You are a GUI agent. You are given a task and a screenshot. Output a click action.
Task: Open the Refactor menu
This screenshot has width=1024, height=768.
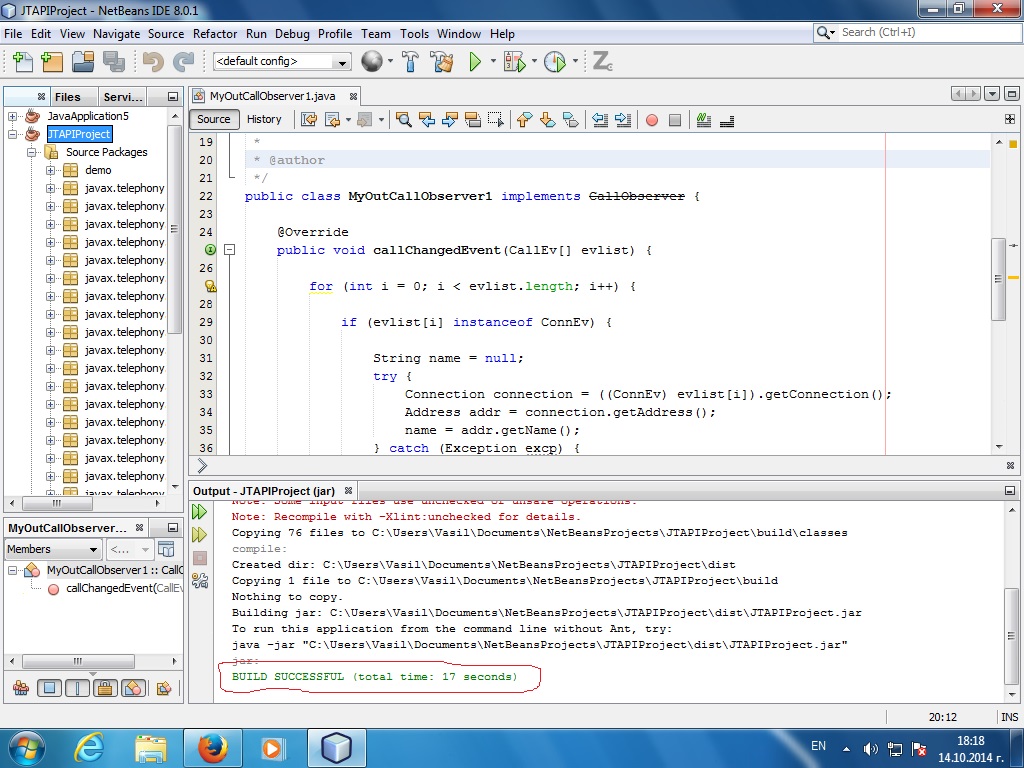coord(215,33)
